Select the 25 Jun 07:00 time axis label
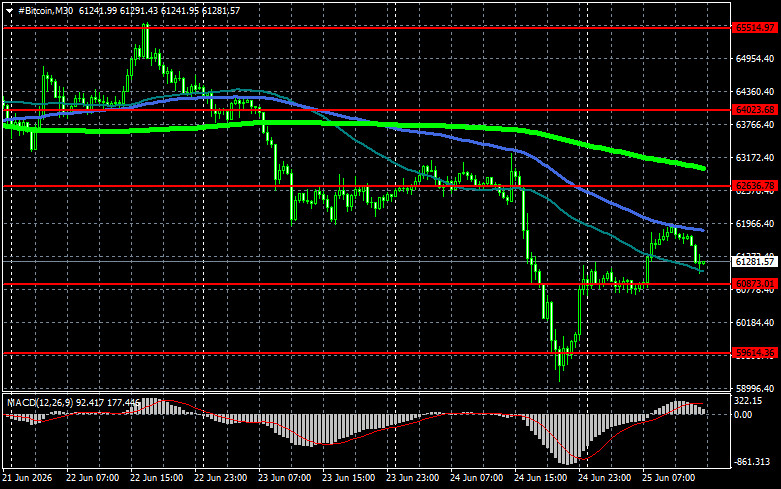 [x=668, y=478]
